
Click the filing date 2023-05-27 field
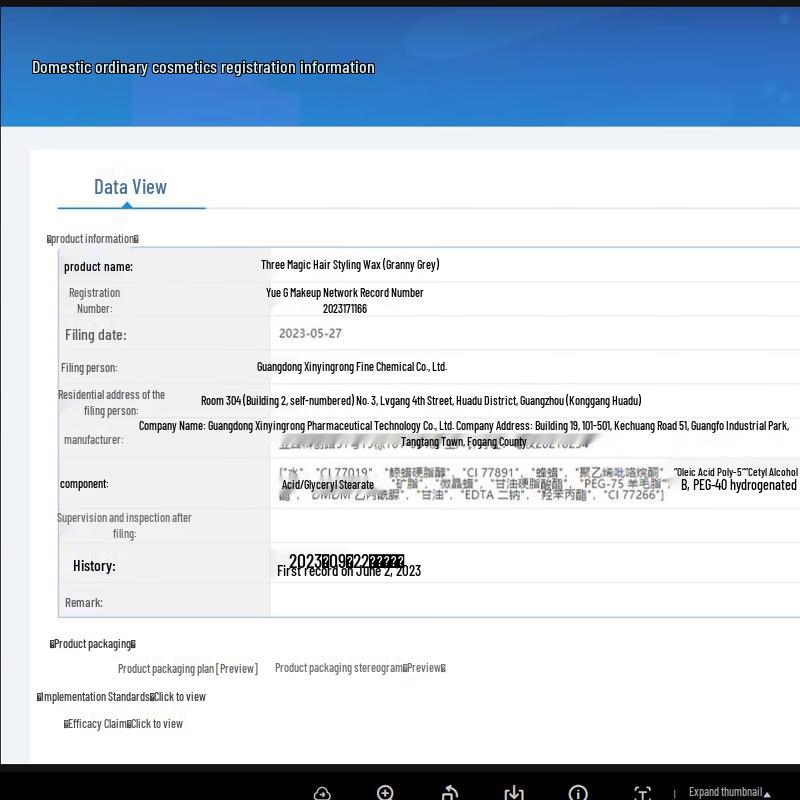coord(310,334)
